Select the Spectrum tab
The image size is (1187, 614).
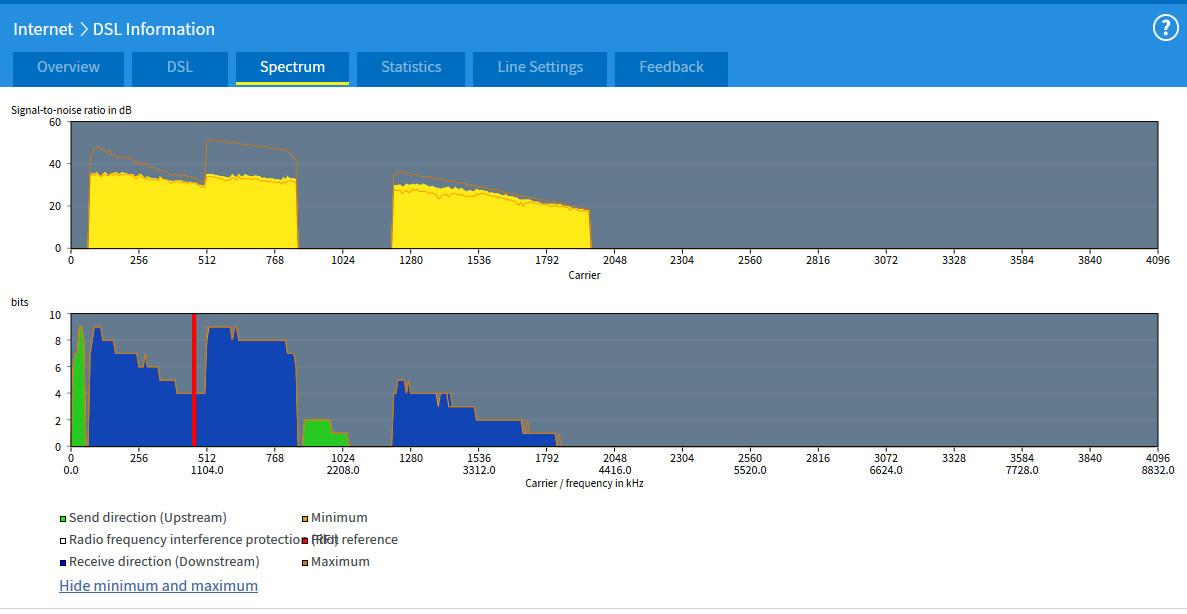point(292,67)
